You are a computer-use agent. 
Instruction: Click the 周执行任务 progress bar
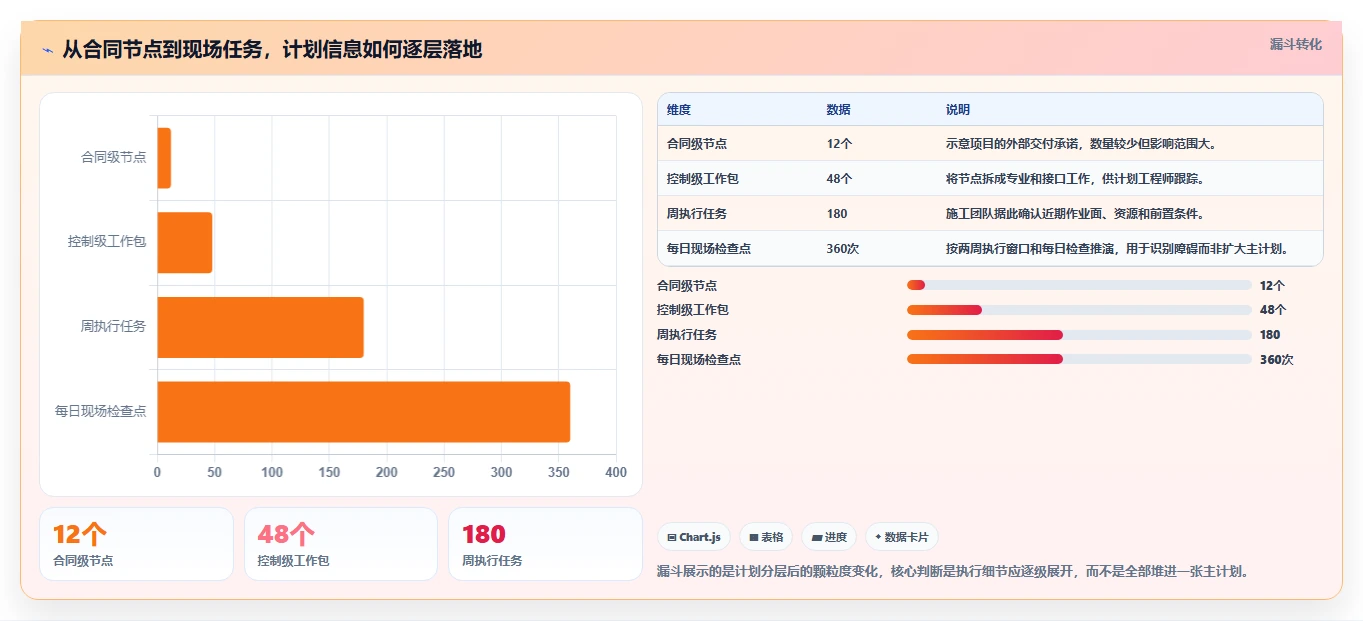coord(1079,335)
